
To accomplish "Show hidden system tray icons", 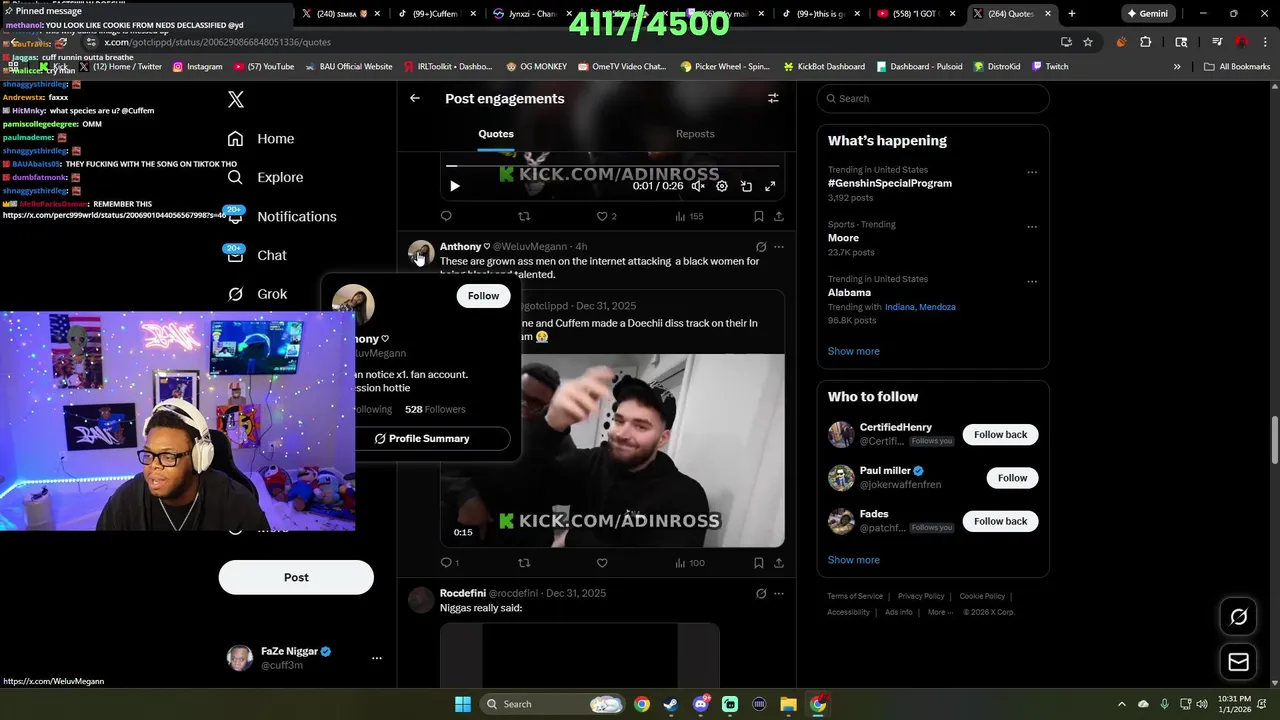I will pyautogui.click(x=1121, y=704).
